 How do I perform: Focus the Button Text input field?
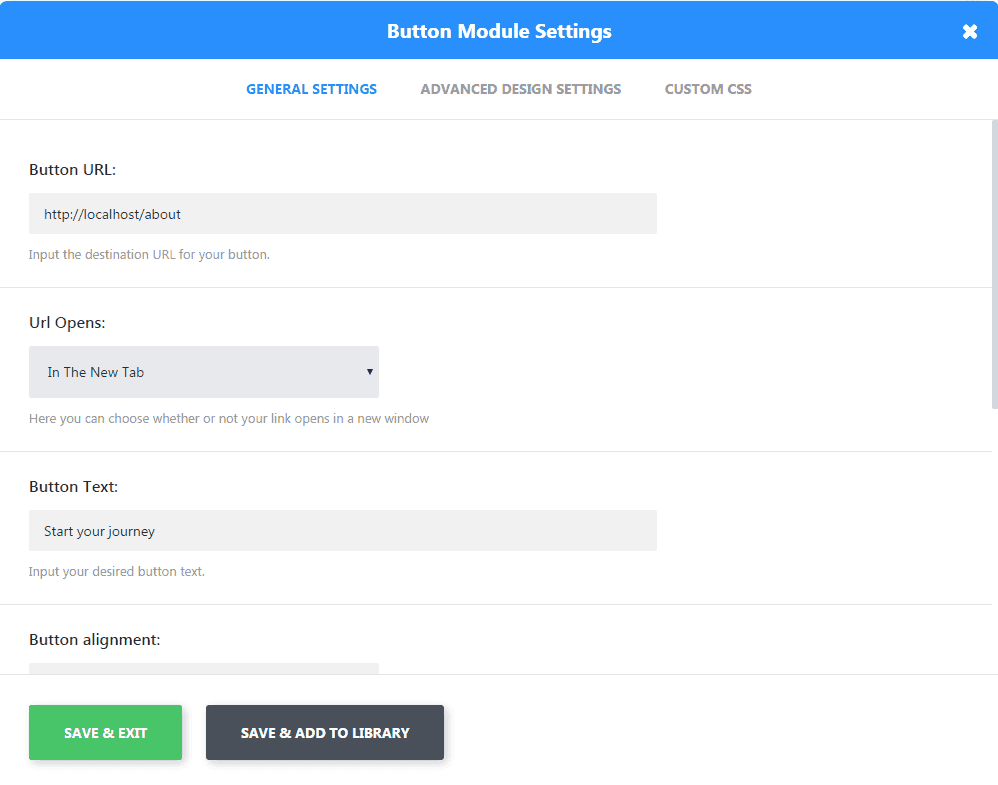pyautogui.click(x=342, y=531)
